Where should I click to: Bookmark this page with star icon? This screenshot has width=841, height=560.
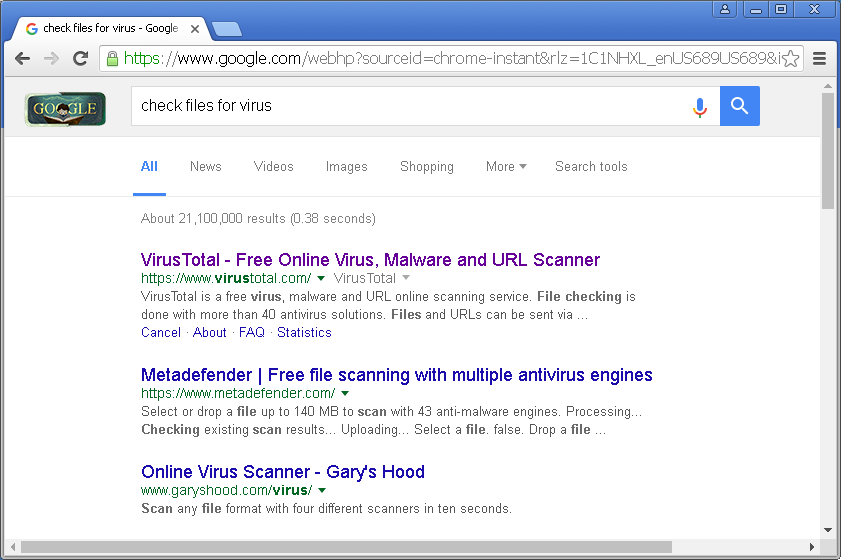[x=791, y=58]
